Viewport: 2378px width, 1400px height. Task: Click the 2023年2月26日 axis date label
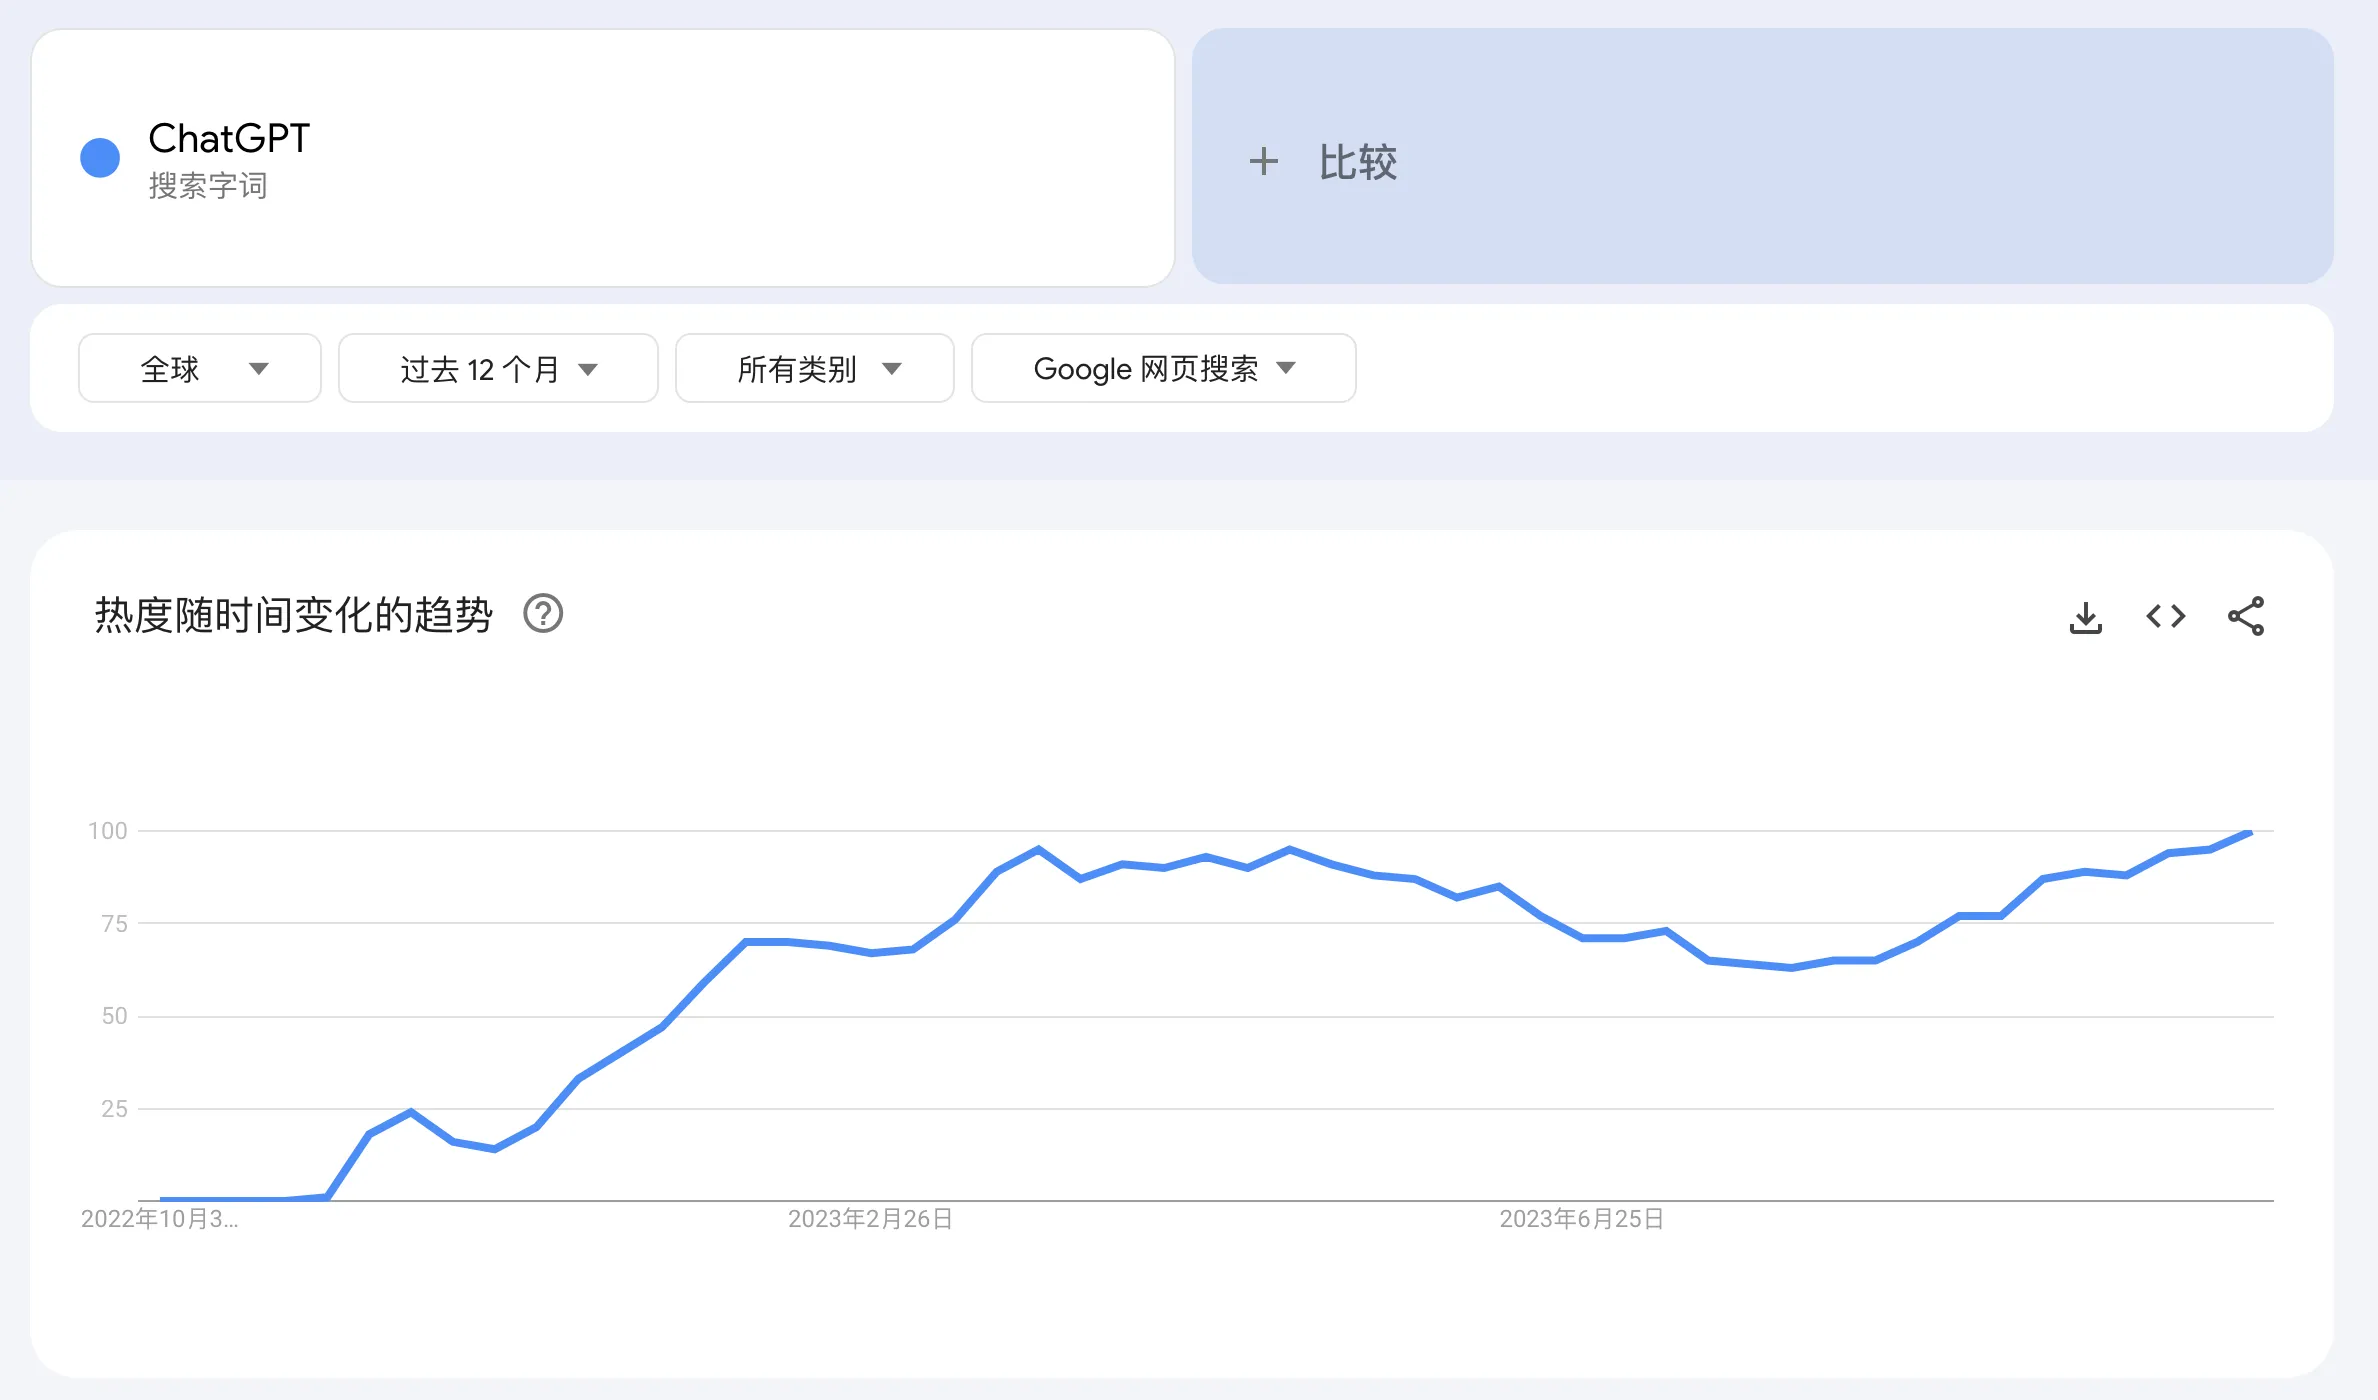click(x=870, y=1219)
